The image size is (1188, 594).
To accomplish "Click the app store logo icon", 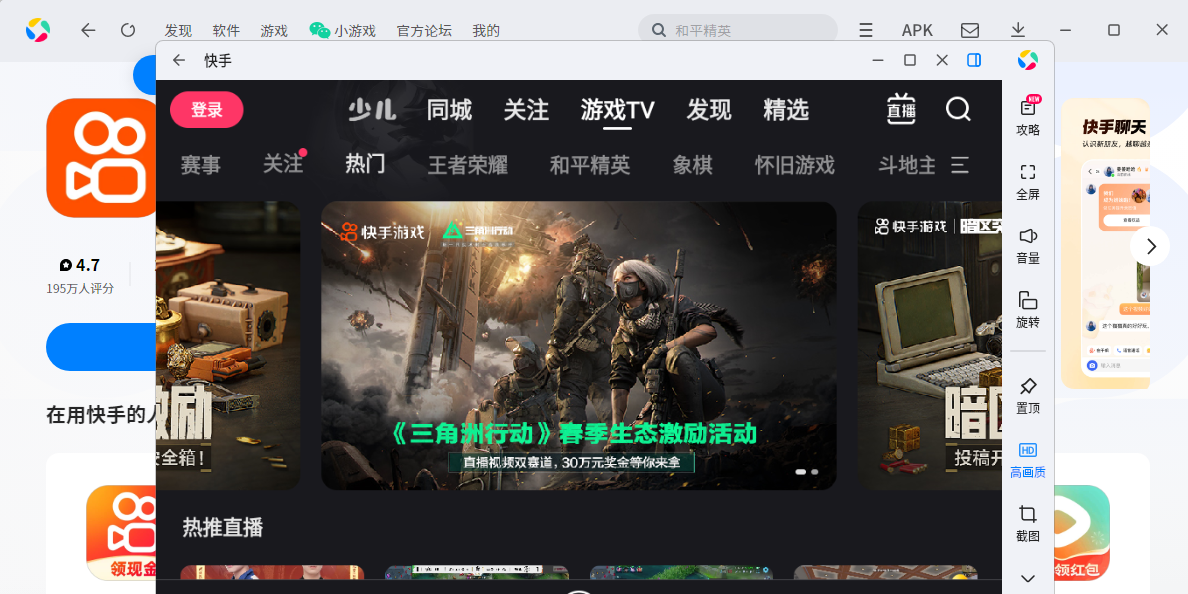I will [x=37, y=30].
